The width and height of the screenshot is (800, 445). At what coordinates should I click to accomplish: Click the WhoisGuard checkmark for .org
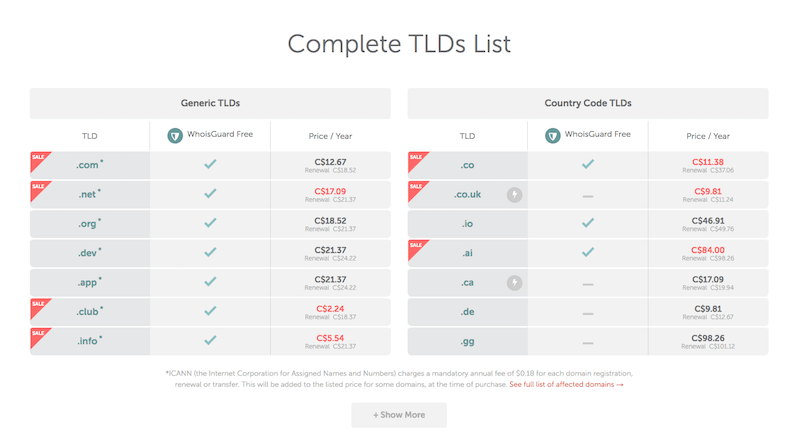coord(210,223)
